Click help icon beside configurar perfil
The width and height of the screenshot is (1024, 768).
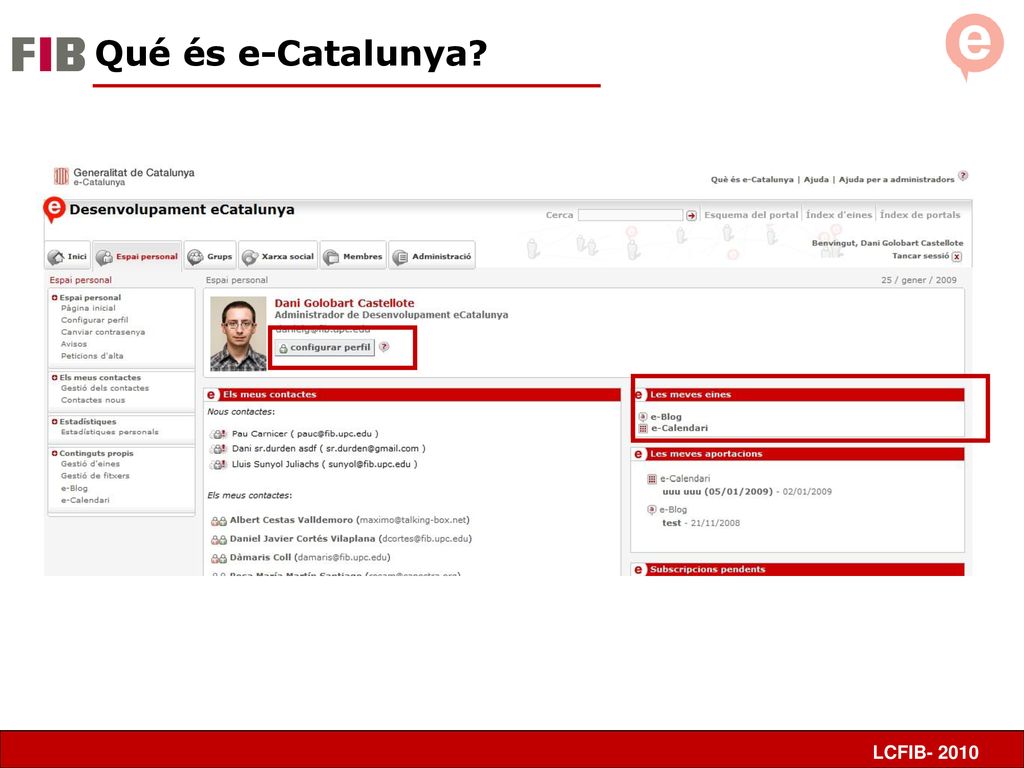click(x=384, y=347)
